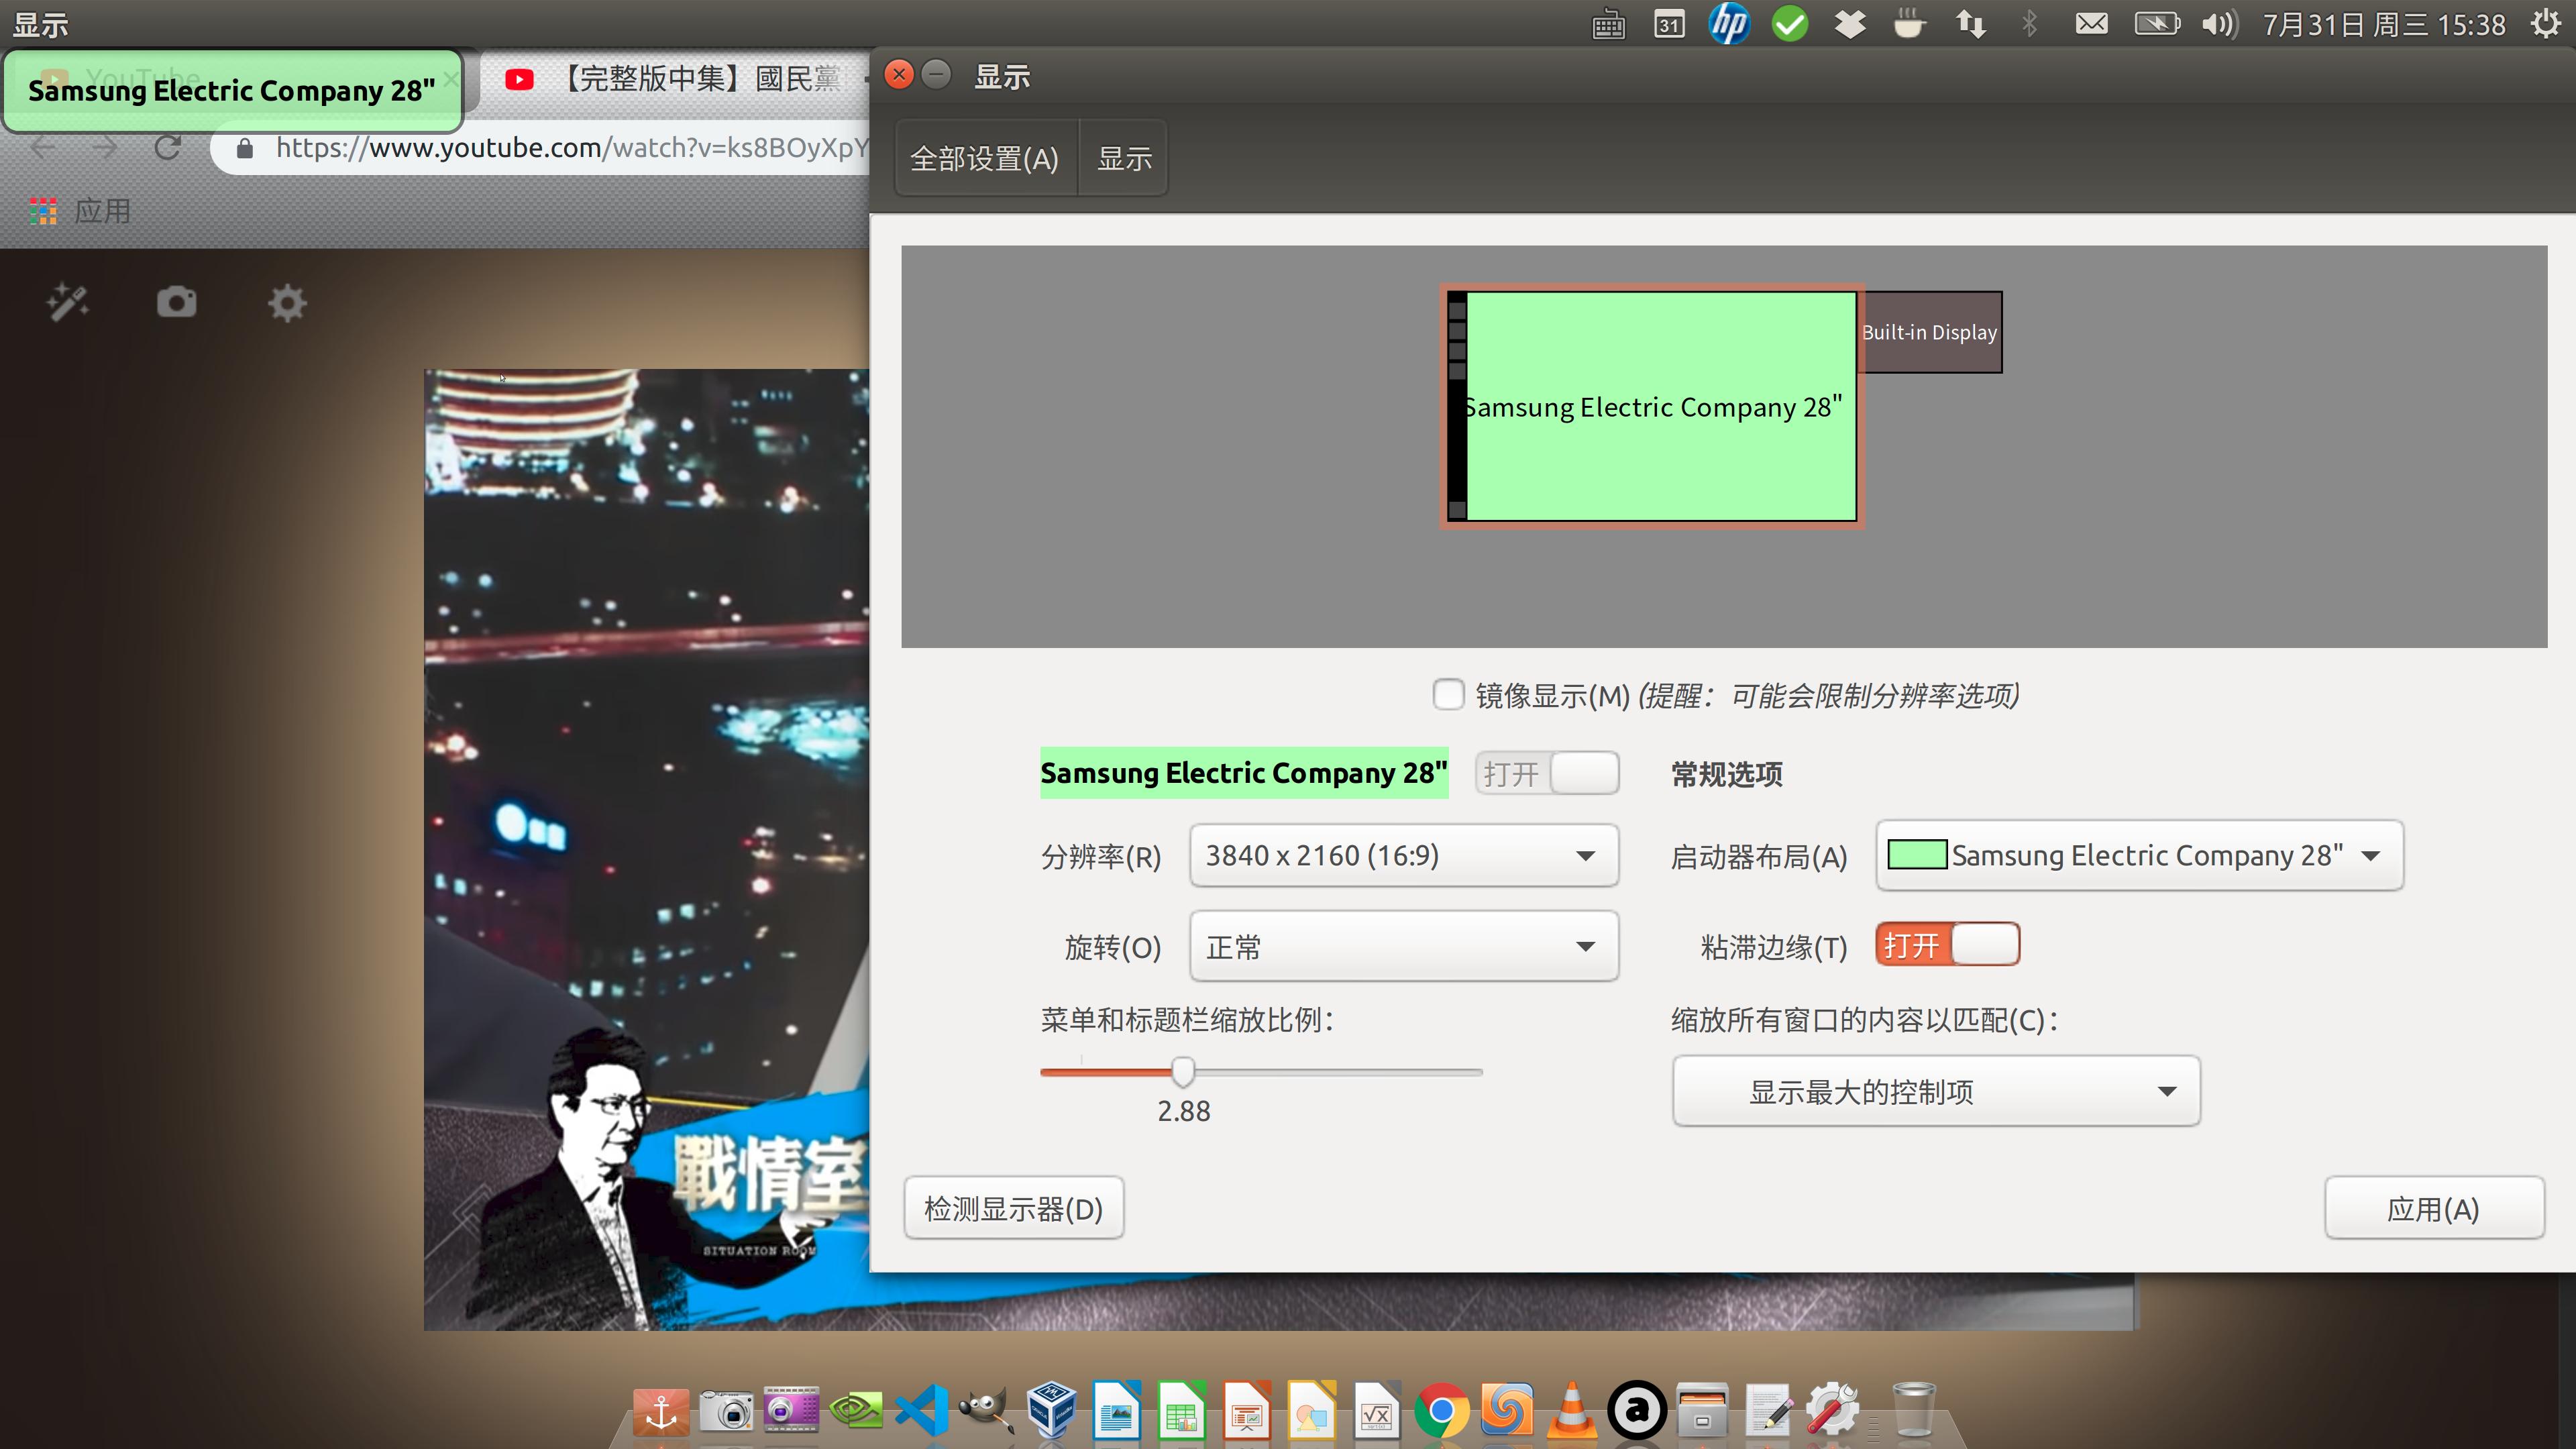The image size is (2576, 1449).
Task: Click the green checkmark sync indicator
Action: pos(1790,24)
